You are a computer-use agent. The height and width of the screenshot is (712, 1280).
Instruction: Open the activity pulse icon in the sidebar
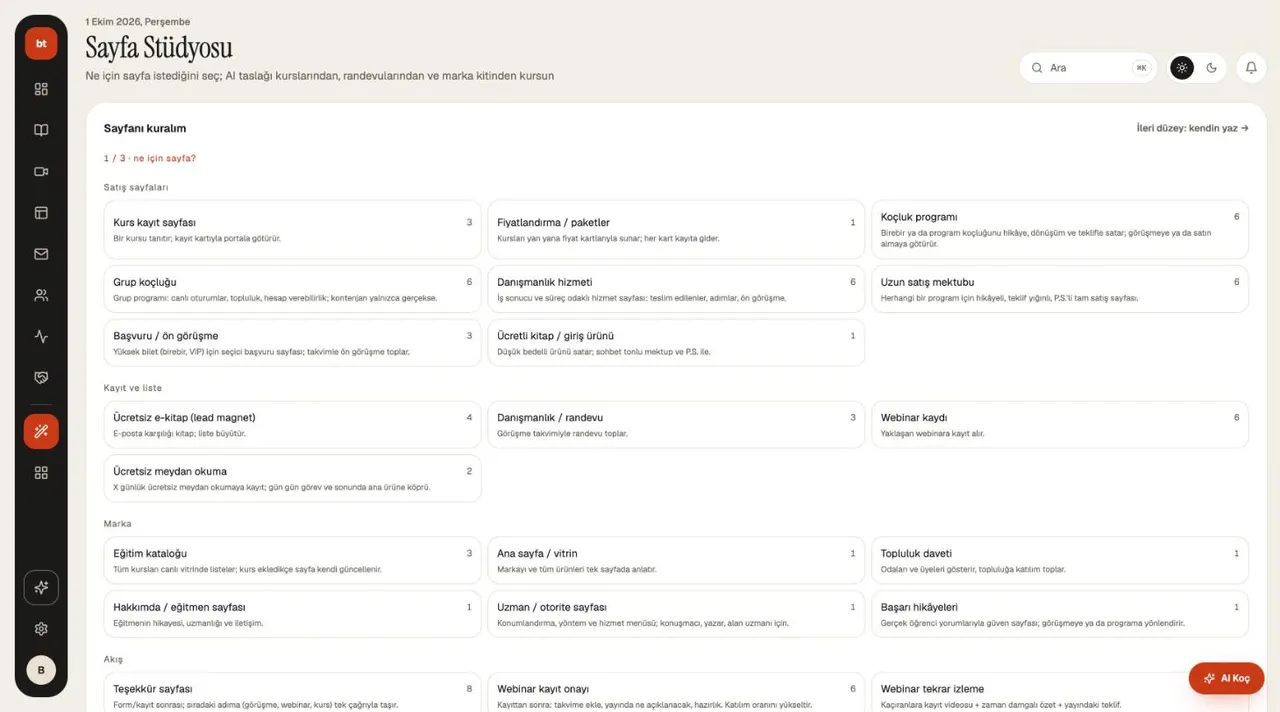(41, 337)
